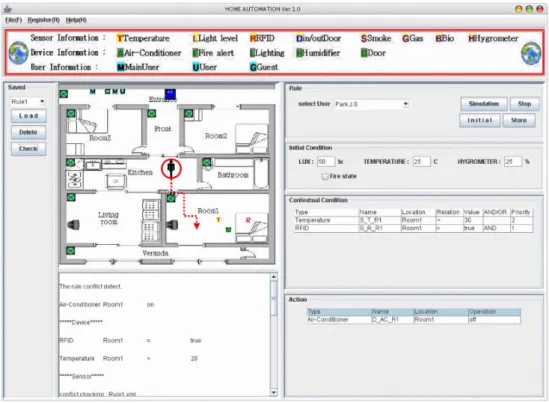Click the Bio B legend icon

coord(438,39)
